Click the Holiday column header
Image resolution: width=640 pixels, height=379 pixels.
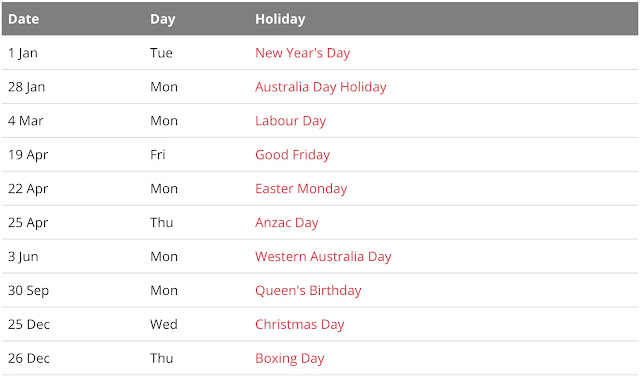click(280, 19)
